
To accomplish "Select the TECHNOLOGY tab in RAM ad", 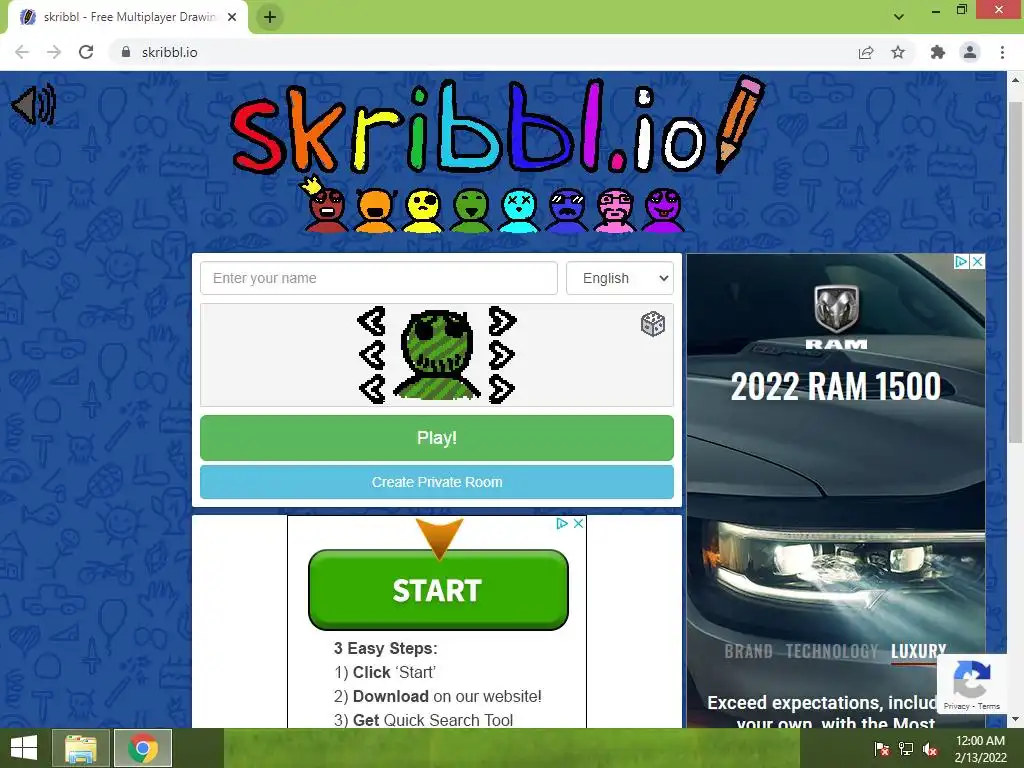I will coord(832,651).
